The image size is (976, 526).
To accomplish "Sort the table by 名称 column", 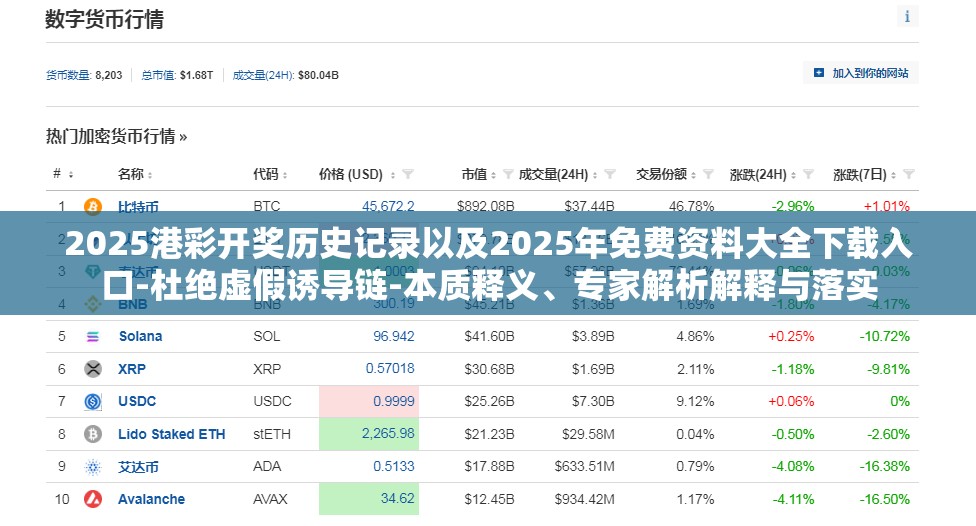I will click(x=135, y=174).
